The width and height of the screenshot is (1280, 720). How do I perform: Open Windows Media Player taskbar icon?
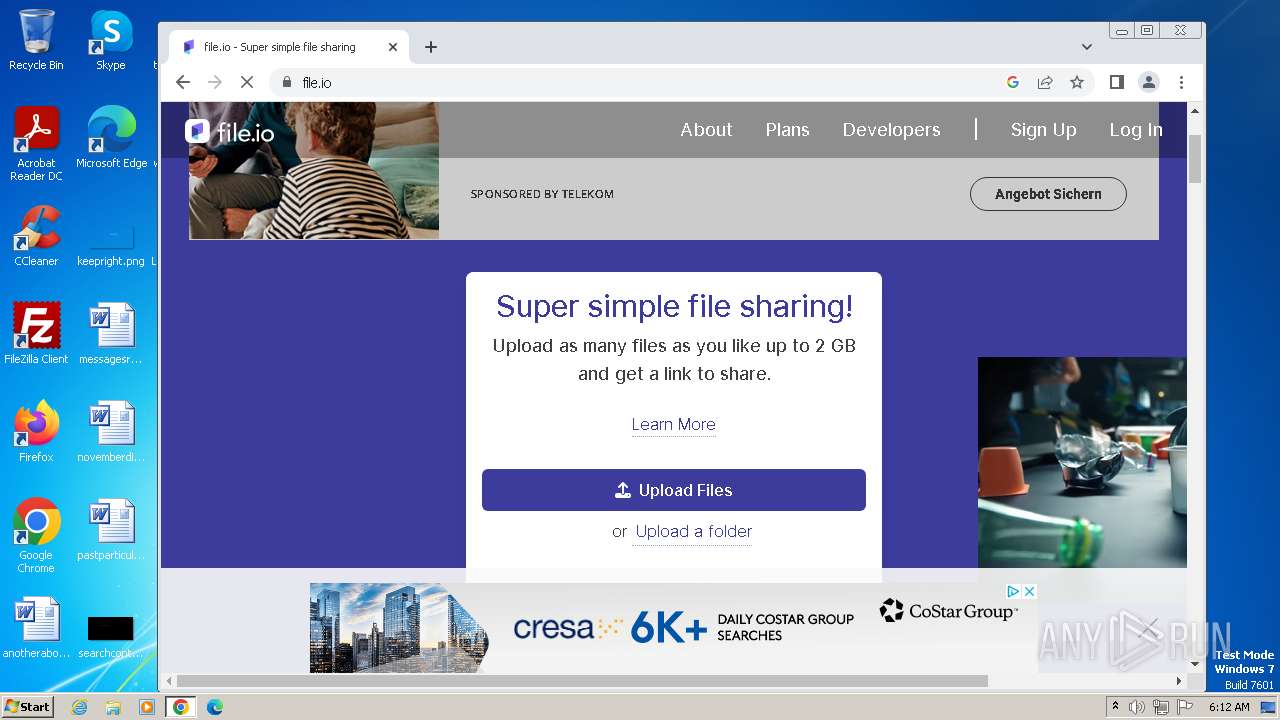[147, 707]
